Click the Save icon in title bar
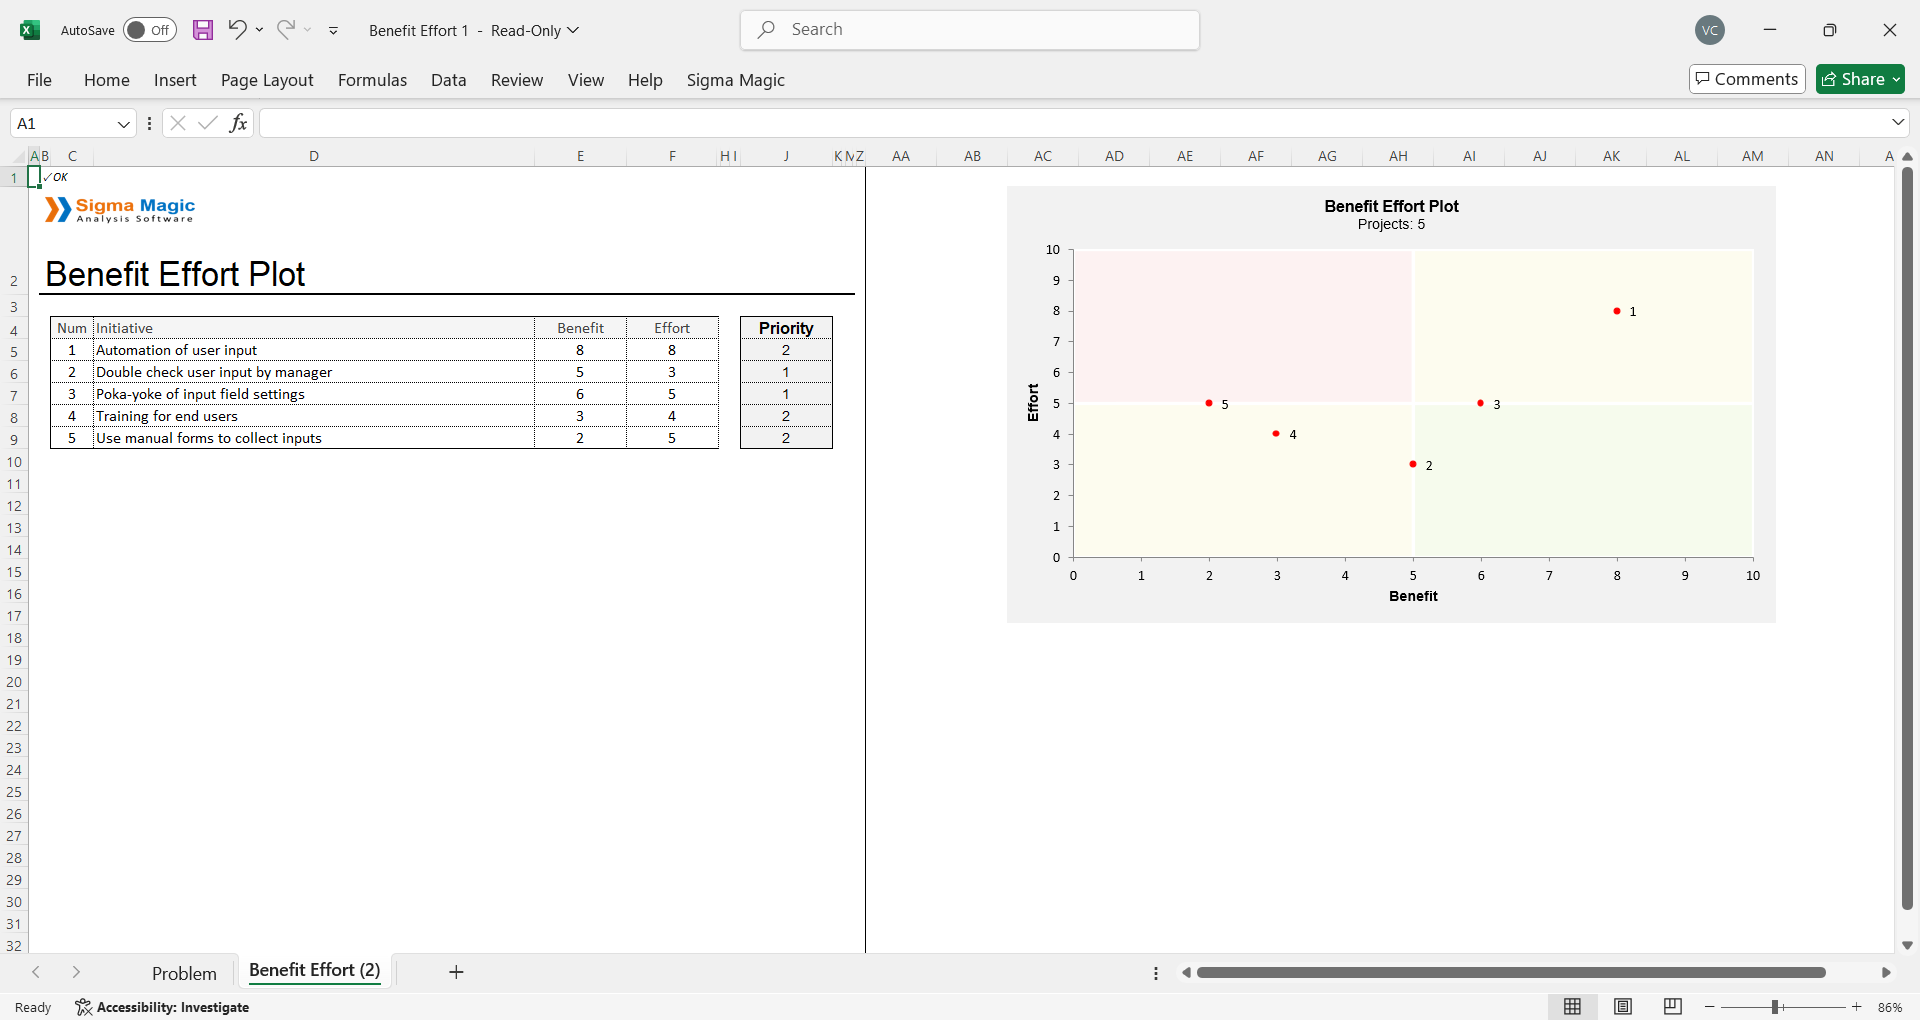Viewport: 1920px width, 1020px height. tap(203, 30)
